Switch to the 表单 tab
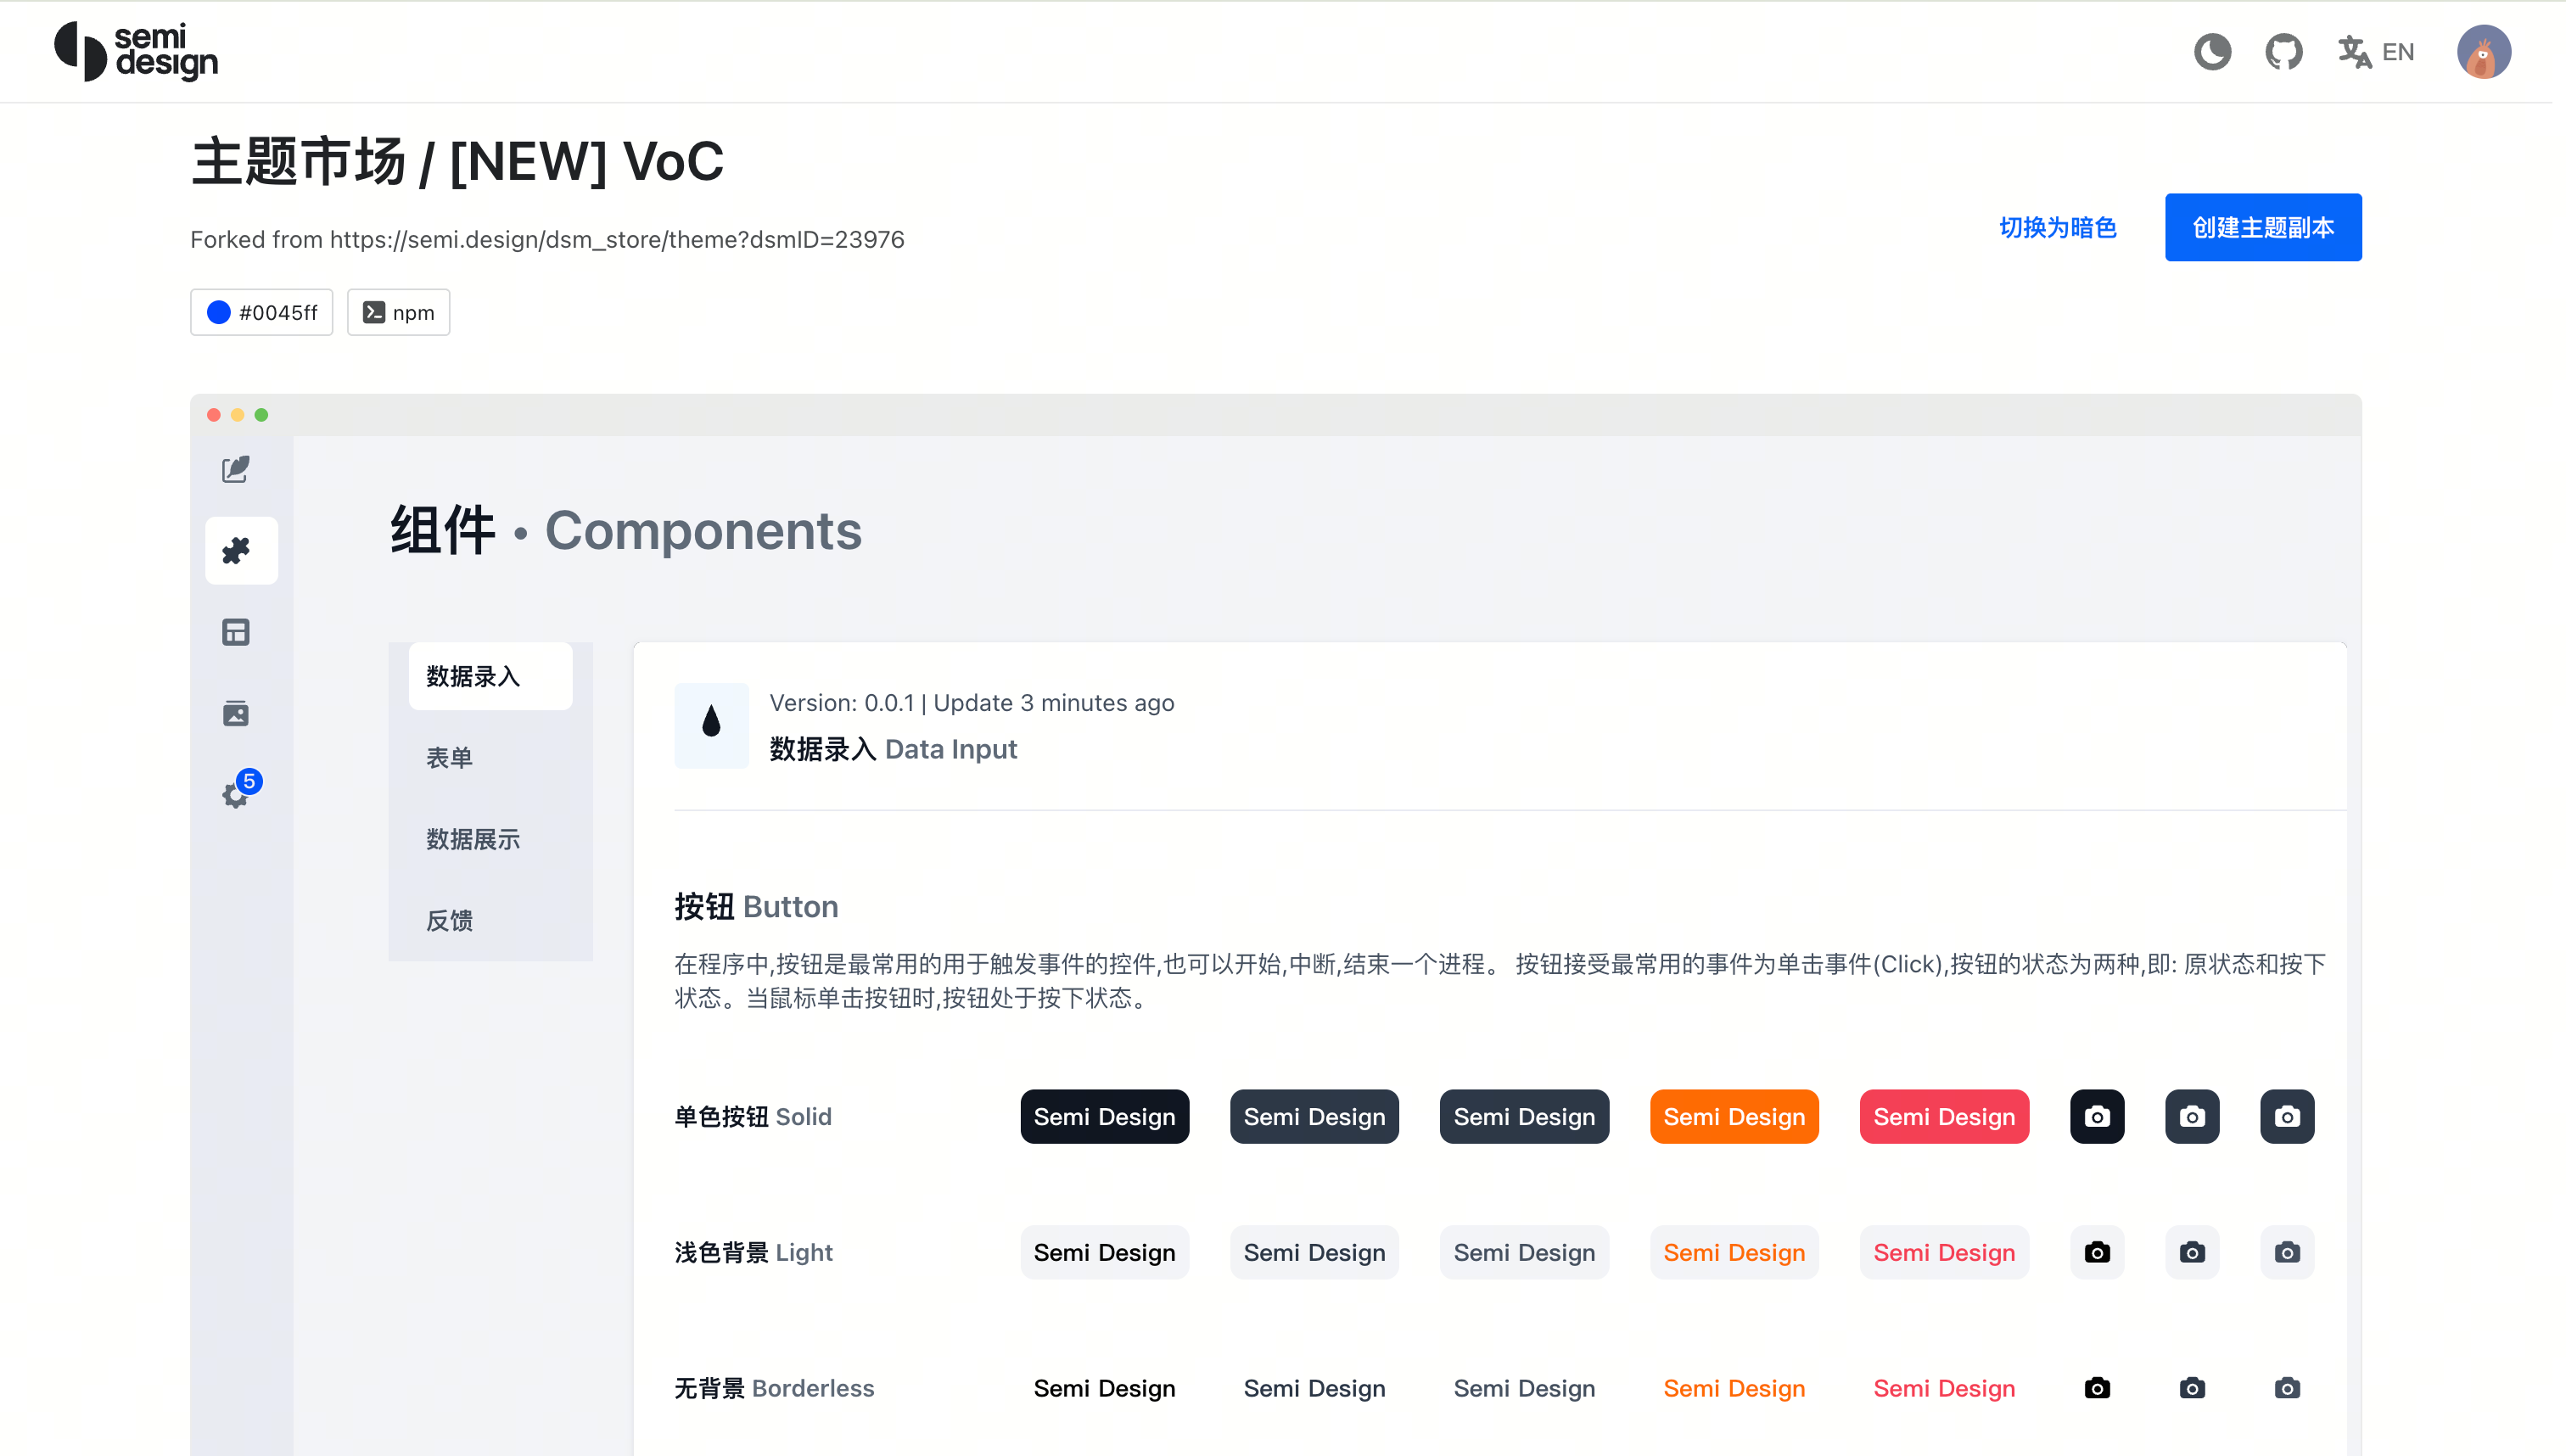Screen dimensions: 2566x1456 pyautogui.click(x=490, y=757)
